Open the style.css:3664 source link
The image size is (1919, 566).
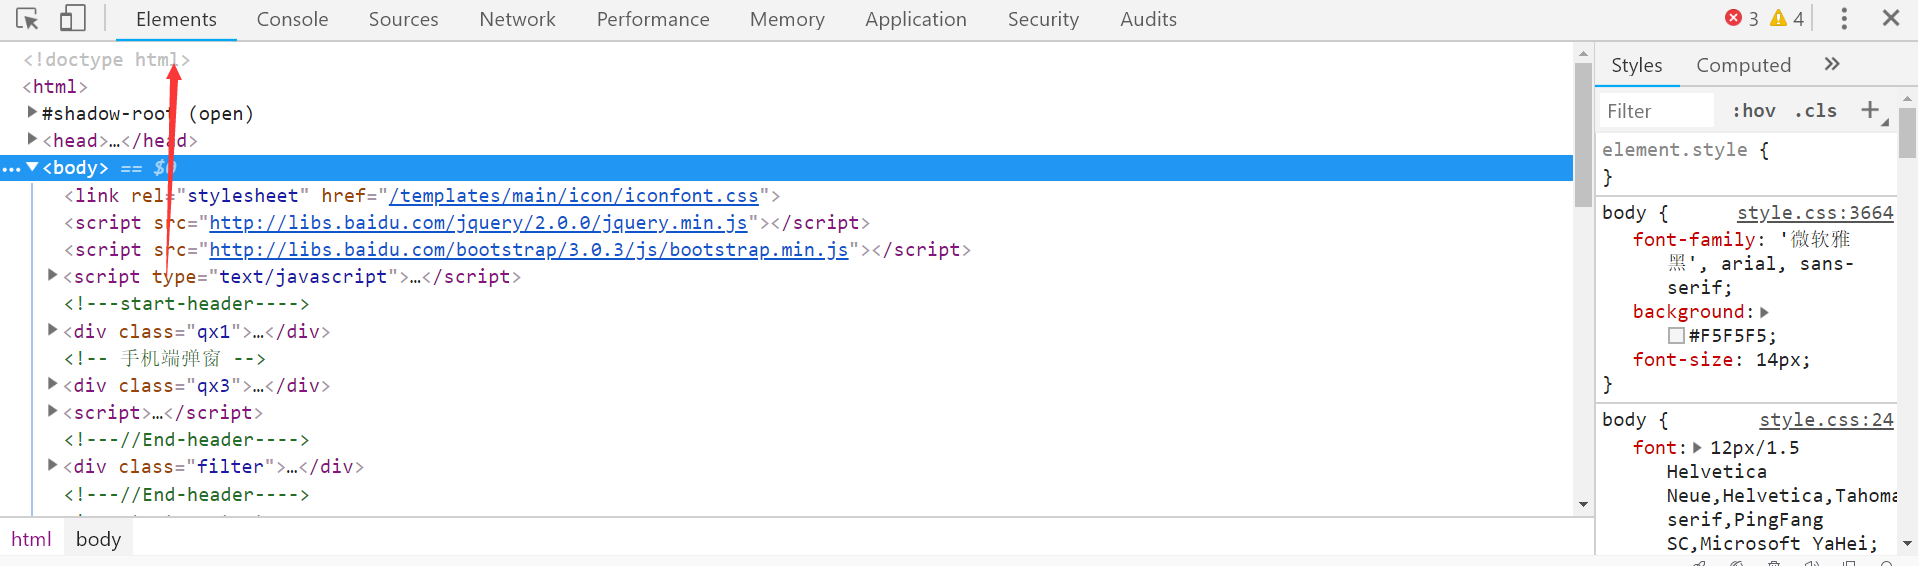coord(1815,213)
